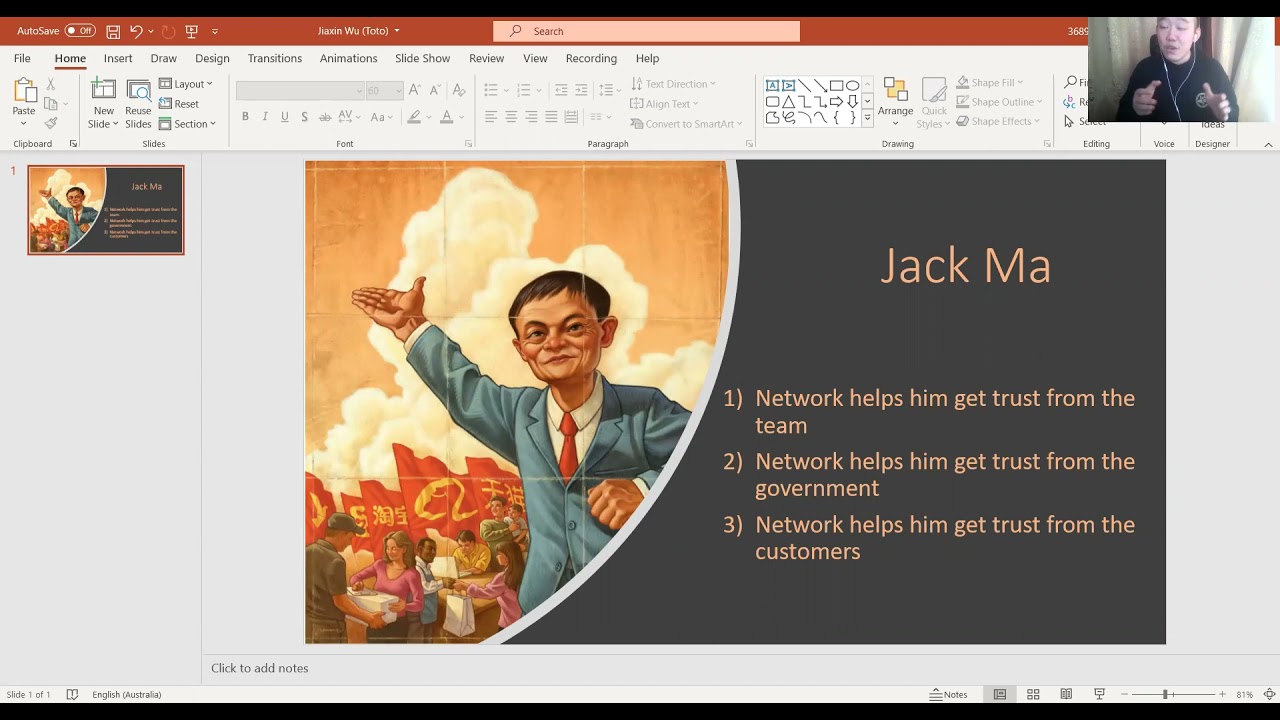The image size is (1280, 720).
Task: Switch to the Animations tab
Action: pyautogui.click(x=349, y=58)
